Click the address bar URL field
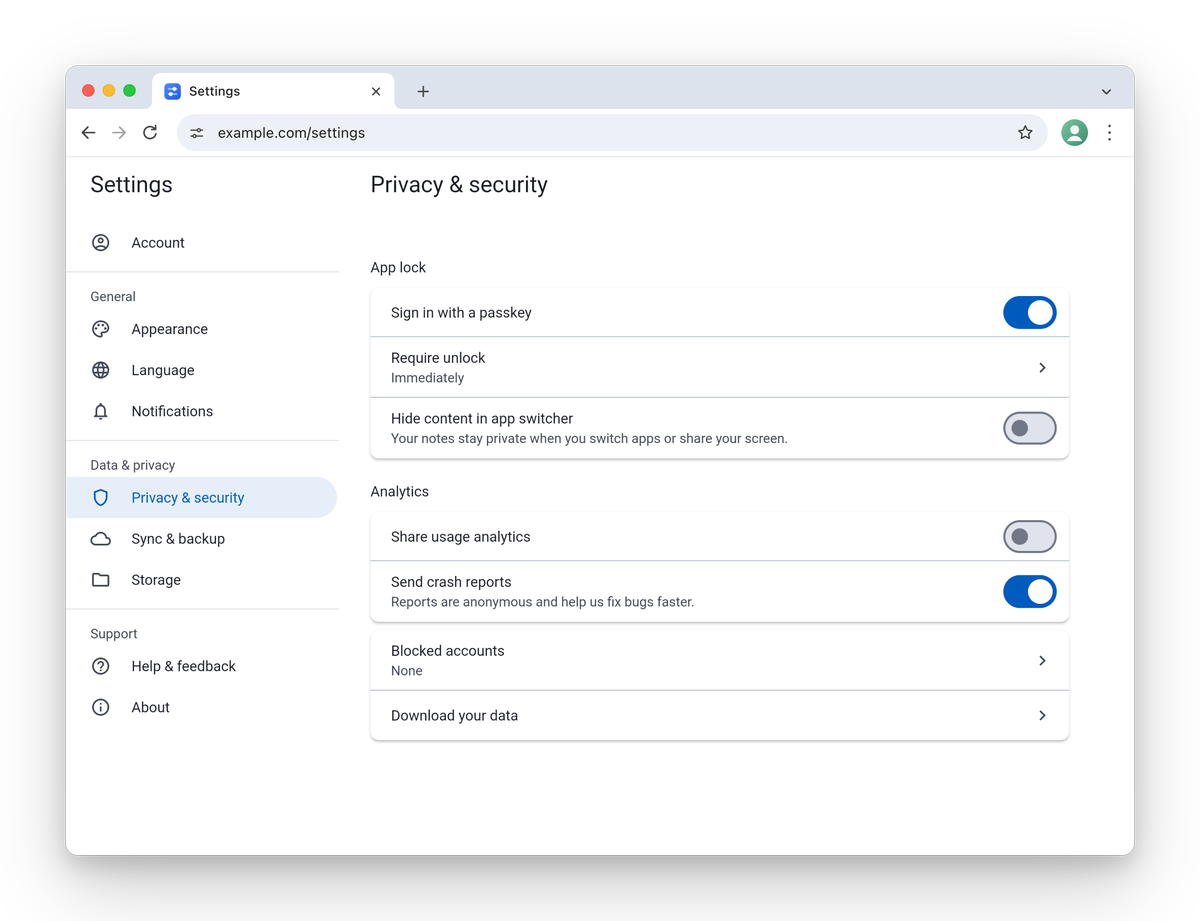1200x921 pixels. coord(610,133)
